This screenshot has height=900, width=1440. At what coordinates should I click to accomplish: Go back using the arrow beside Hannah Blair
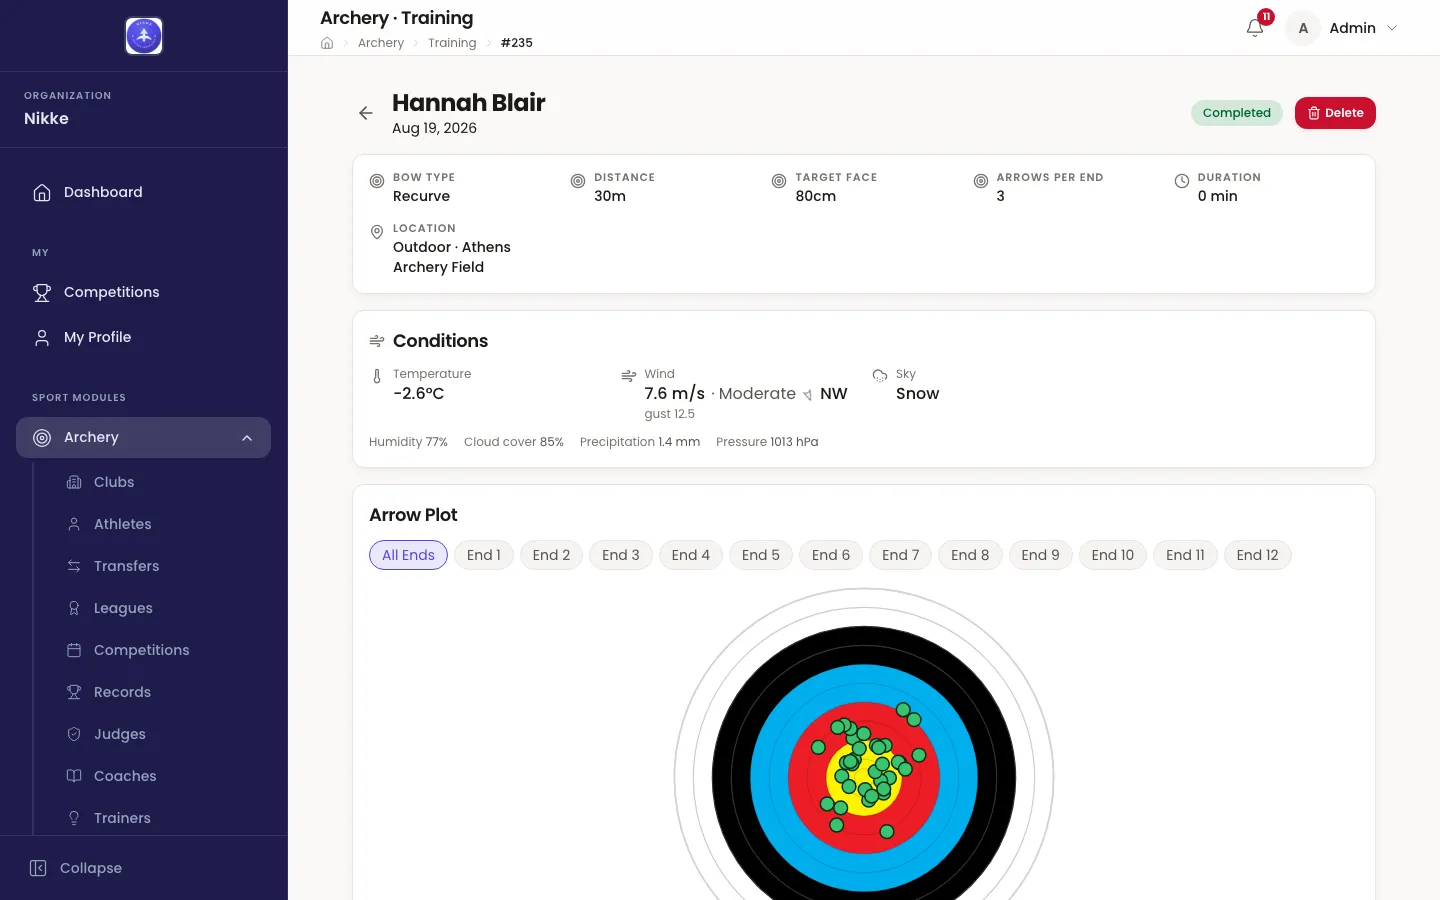tap(366, 113)
